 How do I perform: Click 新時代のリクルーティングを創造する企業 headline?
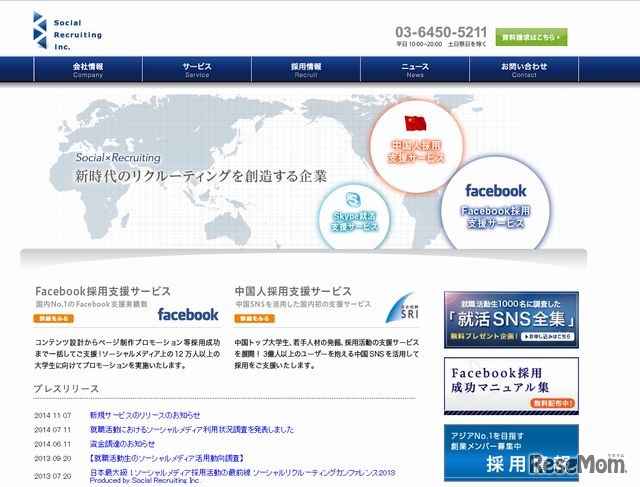(x=201, y=176)
